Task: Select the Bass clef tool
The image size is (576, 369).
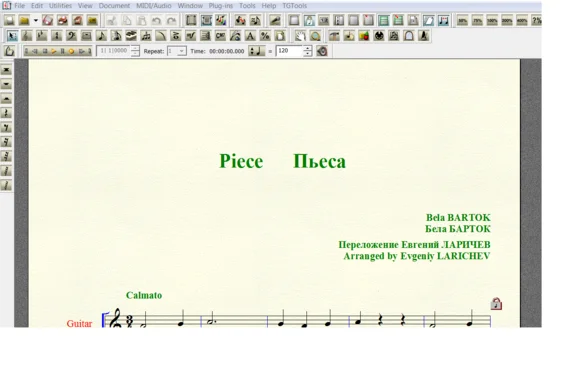Action: tap(71, 36)
